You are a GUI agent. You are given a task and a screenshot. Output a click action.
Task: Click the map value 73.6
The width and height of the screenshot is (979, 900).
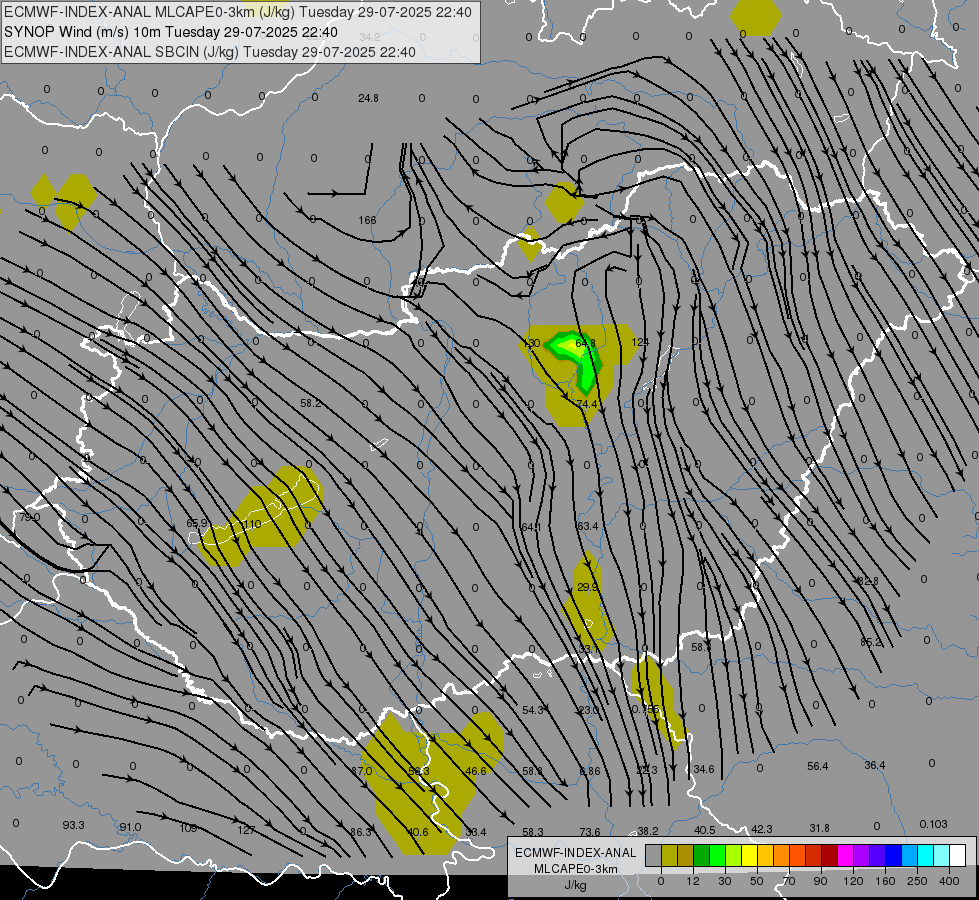click(x=590, y=831)
